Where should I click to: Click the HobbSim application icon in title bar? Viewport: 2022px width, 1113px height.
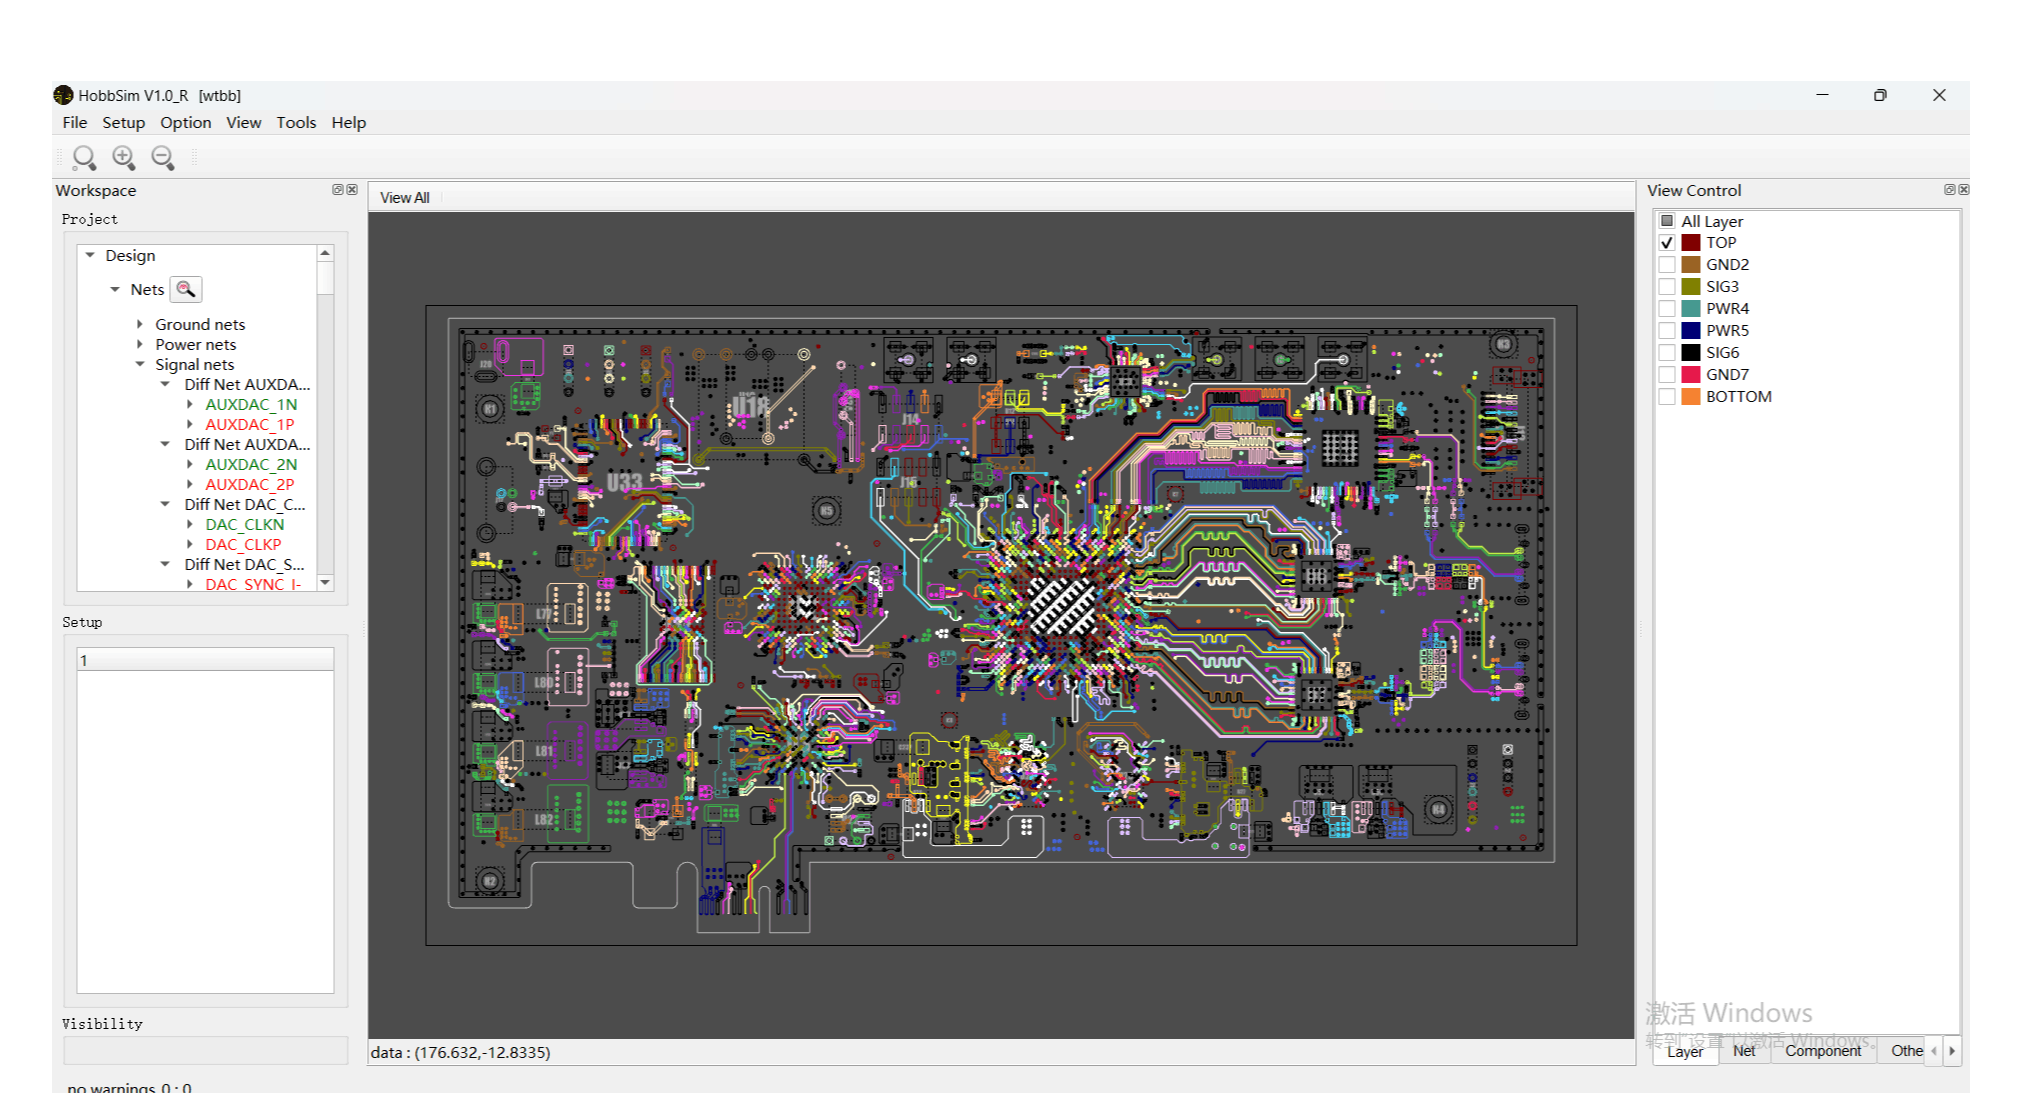[64, 95]
